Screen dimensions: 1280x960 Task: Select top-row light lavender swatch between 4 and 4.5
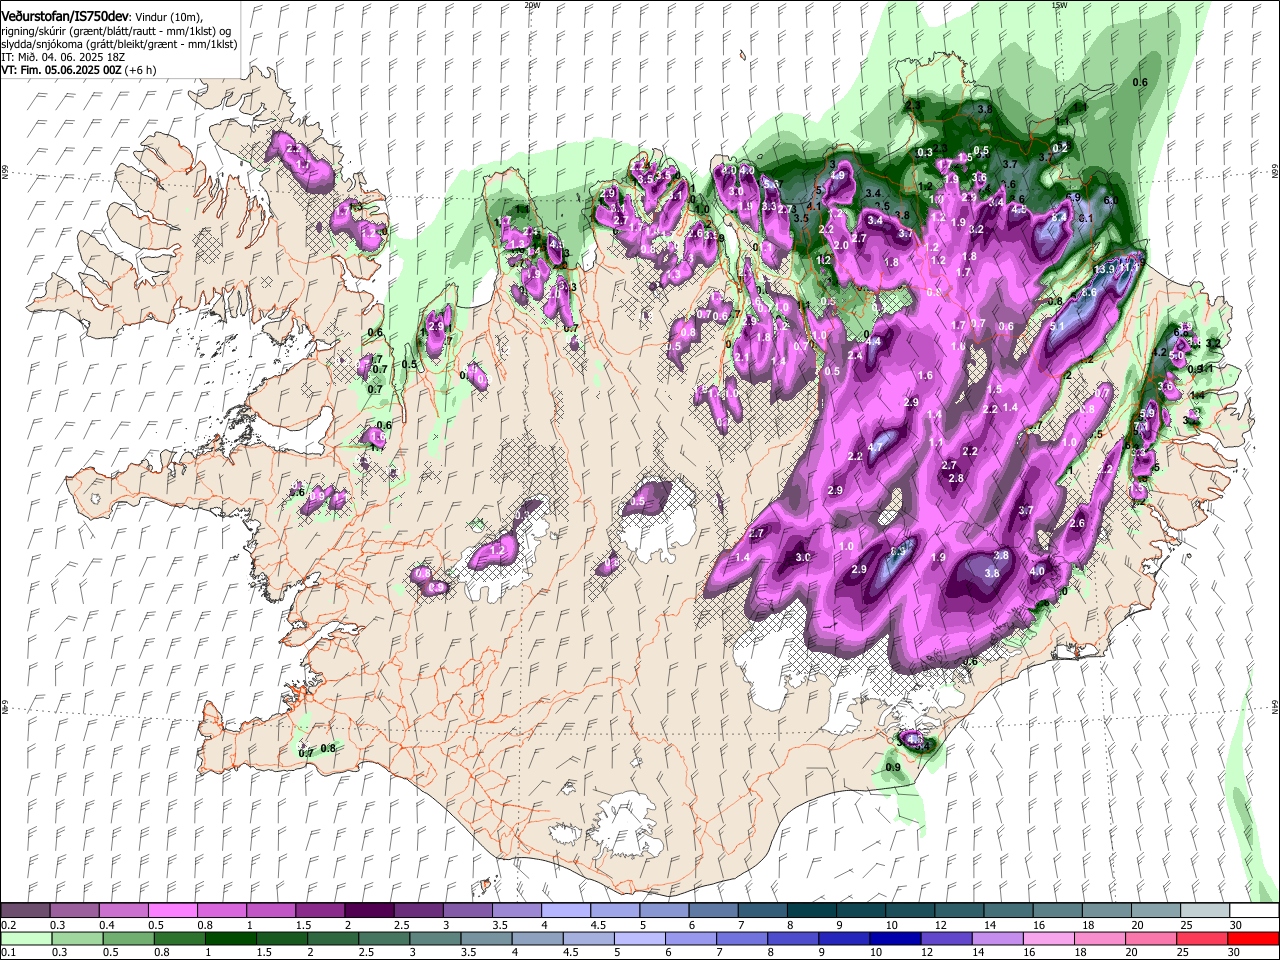(565, 910)
